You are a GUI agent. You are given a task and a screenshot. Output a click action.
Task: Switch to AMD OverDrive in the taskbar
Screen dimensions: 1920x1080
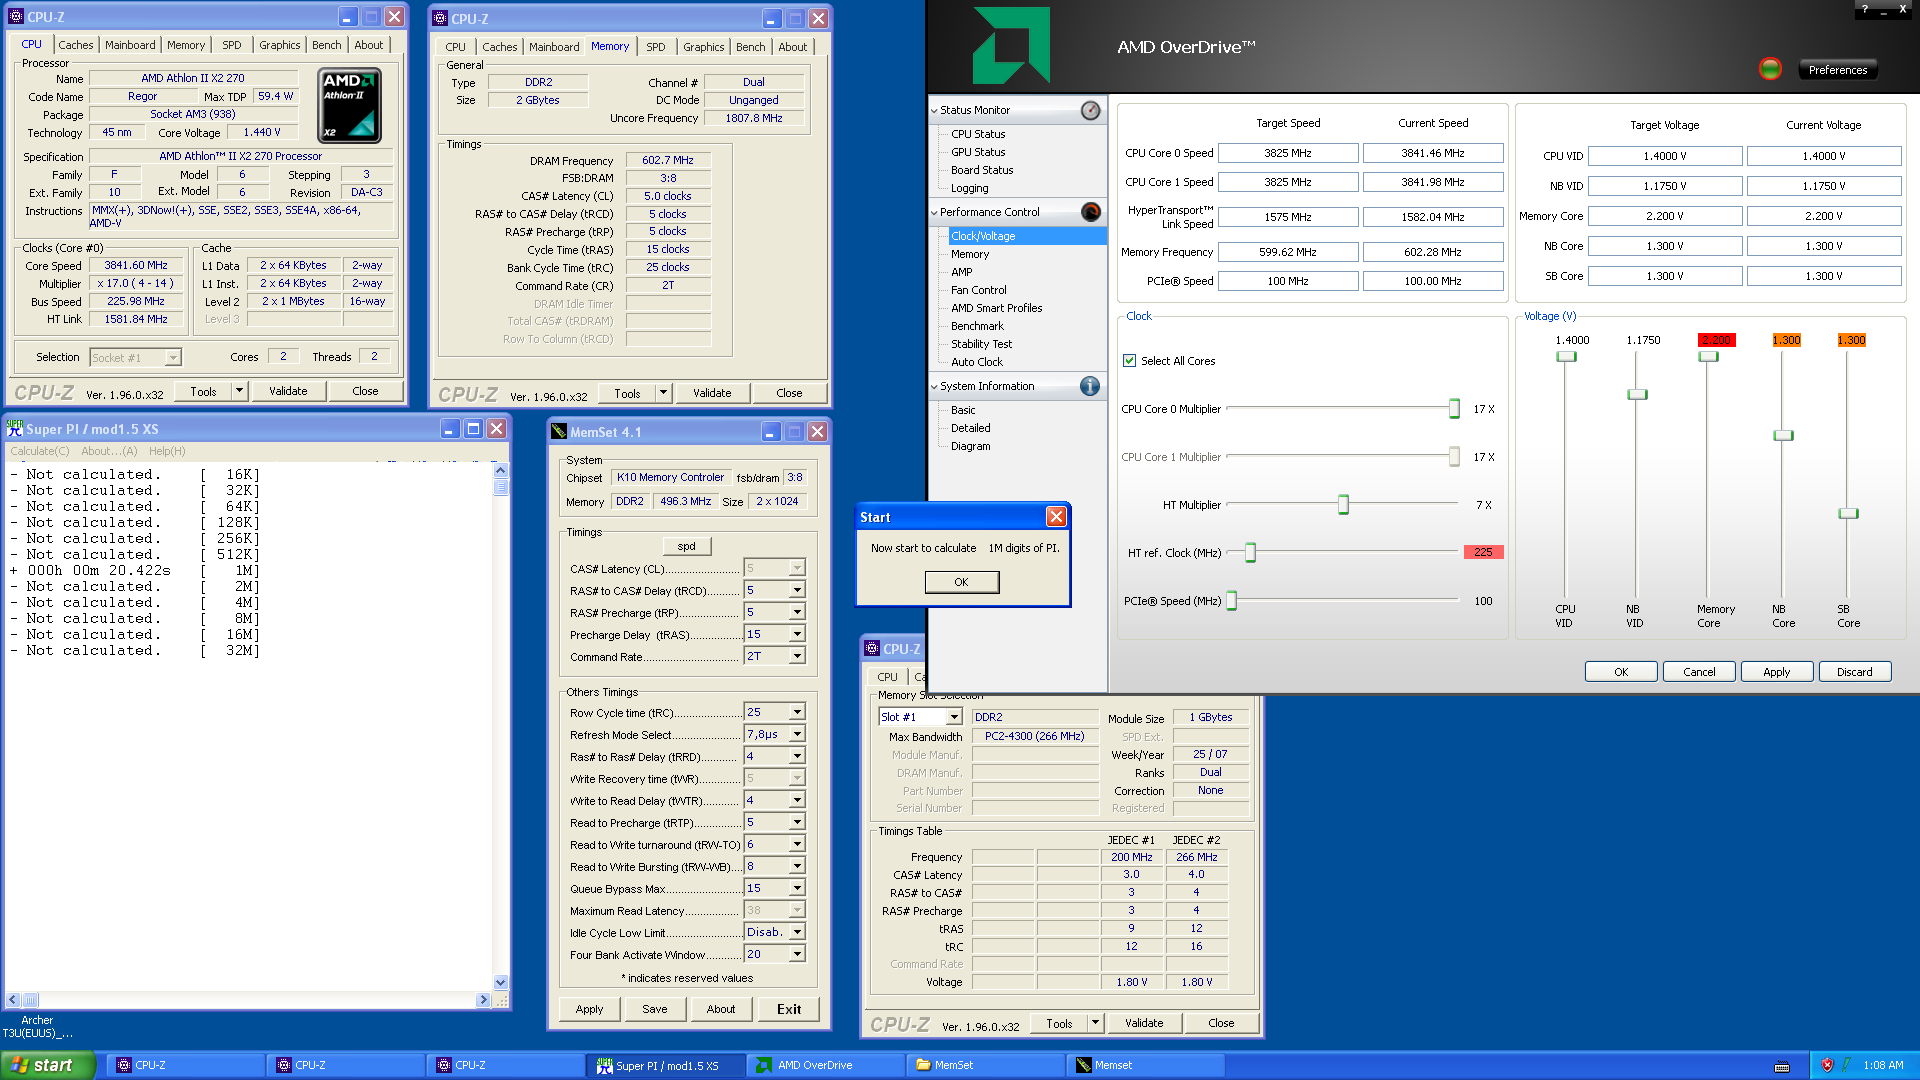coord(825,1065)
